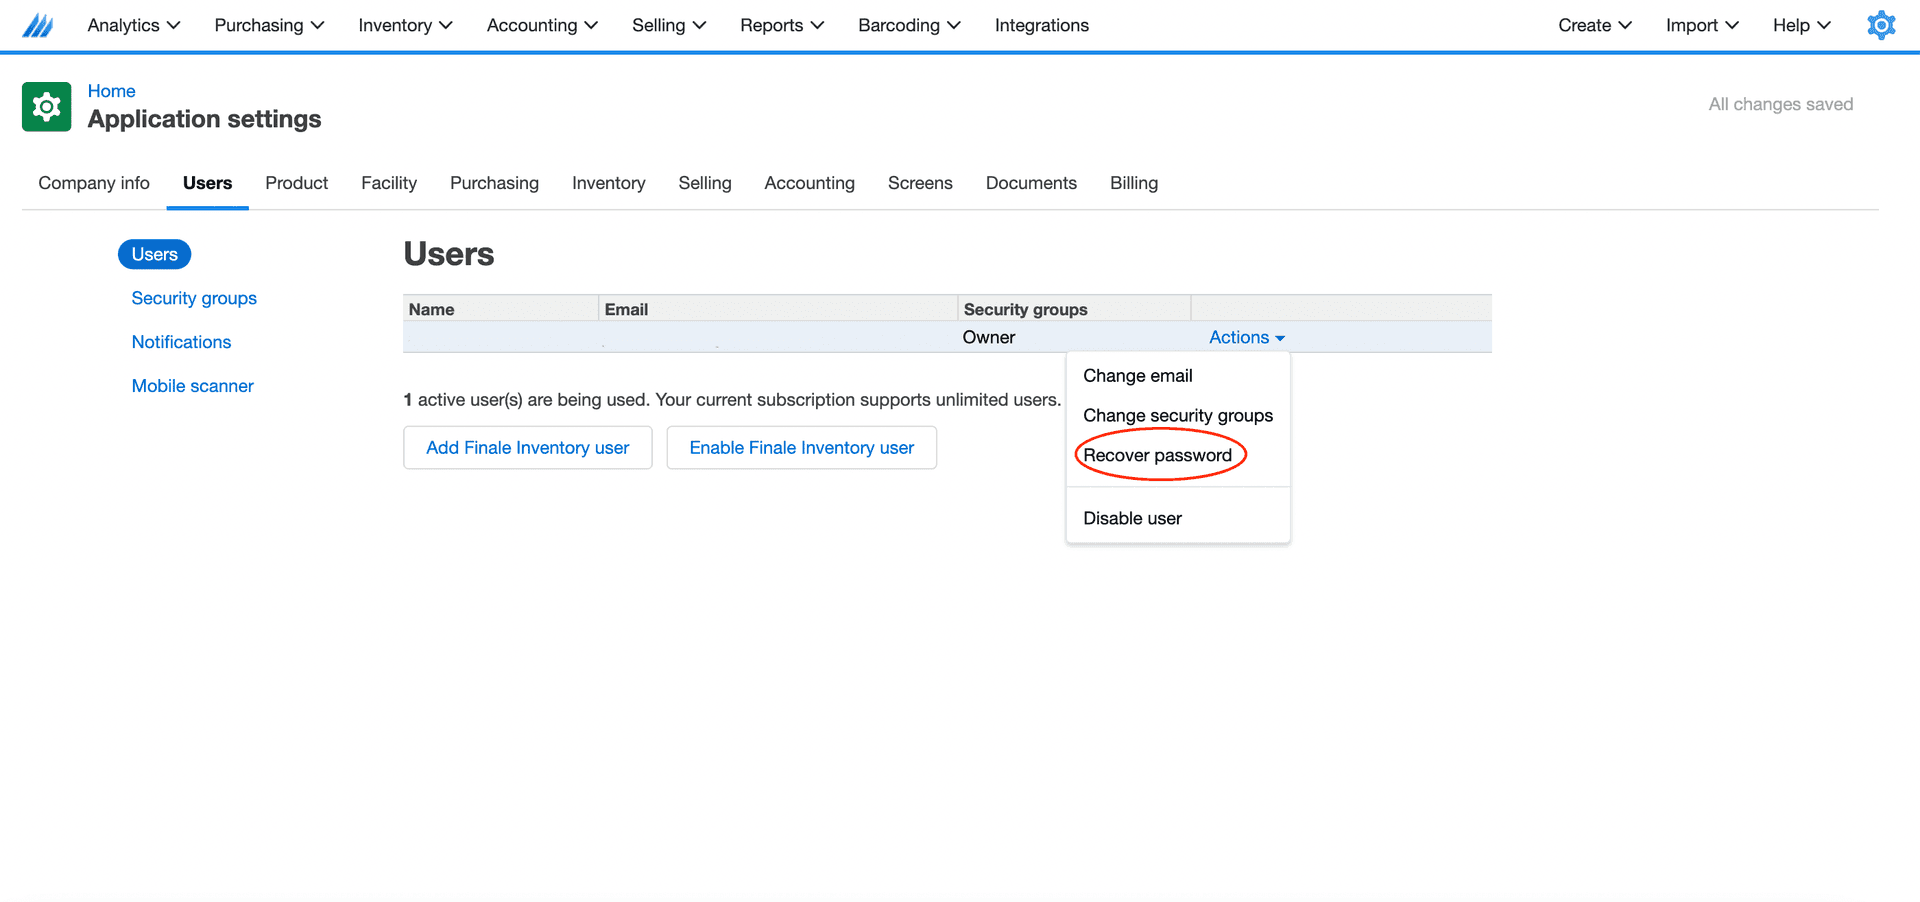The image size is (1920, 902).
Task: Click the Finale Inventory logo icon
Action: tap(37, 25)
